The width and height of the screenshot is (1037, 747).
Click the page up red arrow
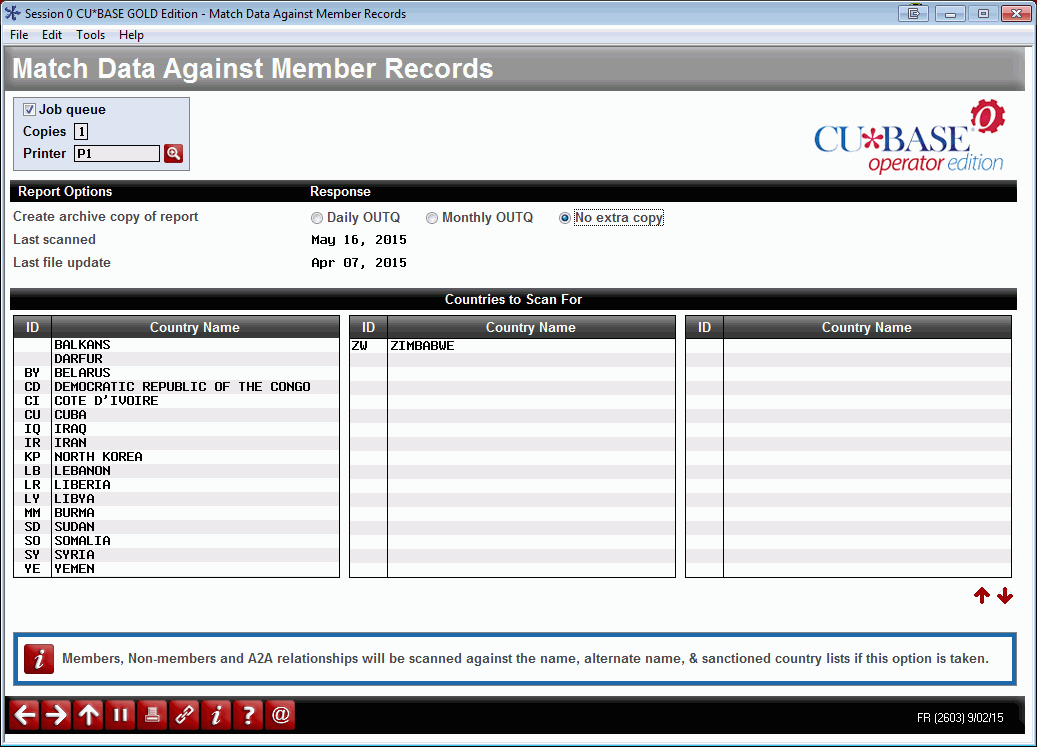pos(981,596)
